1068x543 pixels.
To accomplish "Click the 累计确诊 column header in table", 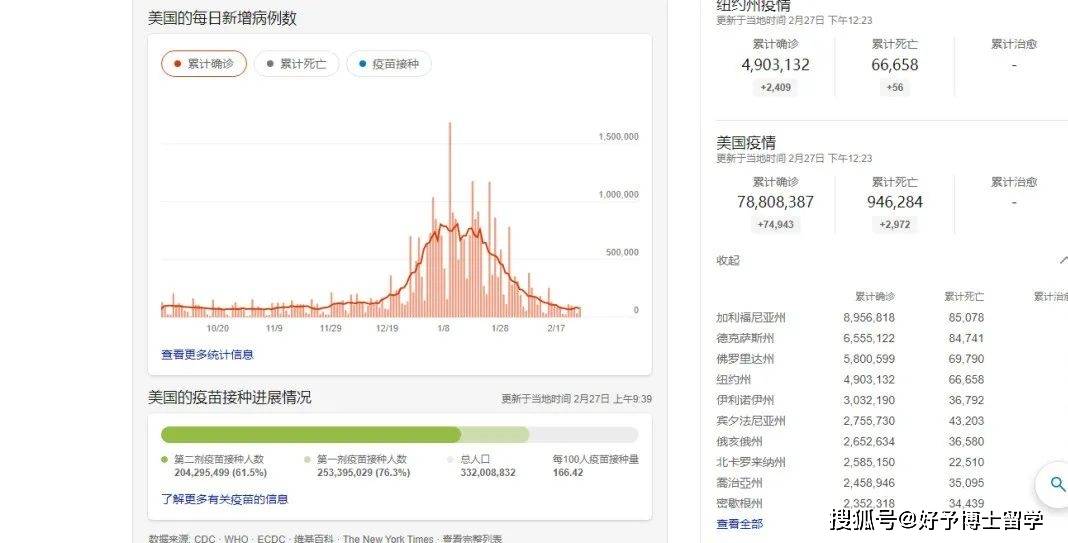I will (875, 296).
